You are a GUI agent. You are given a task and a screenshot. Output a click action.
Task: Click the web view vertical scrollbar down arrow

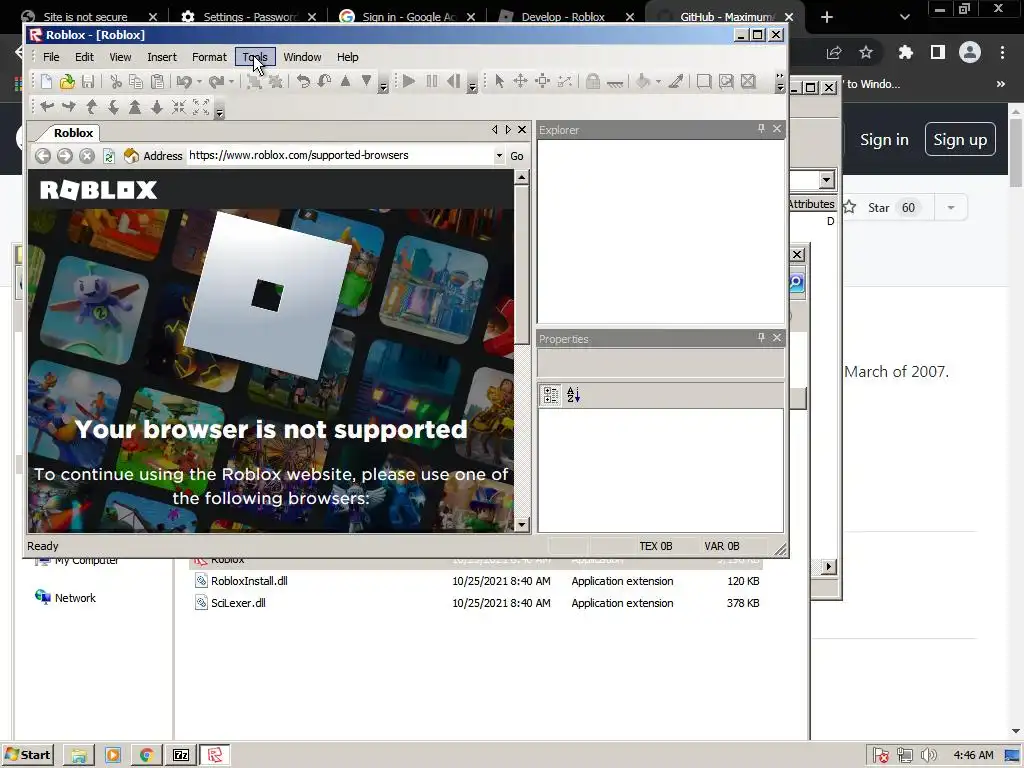pos(521,524)
